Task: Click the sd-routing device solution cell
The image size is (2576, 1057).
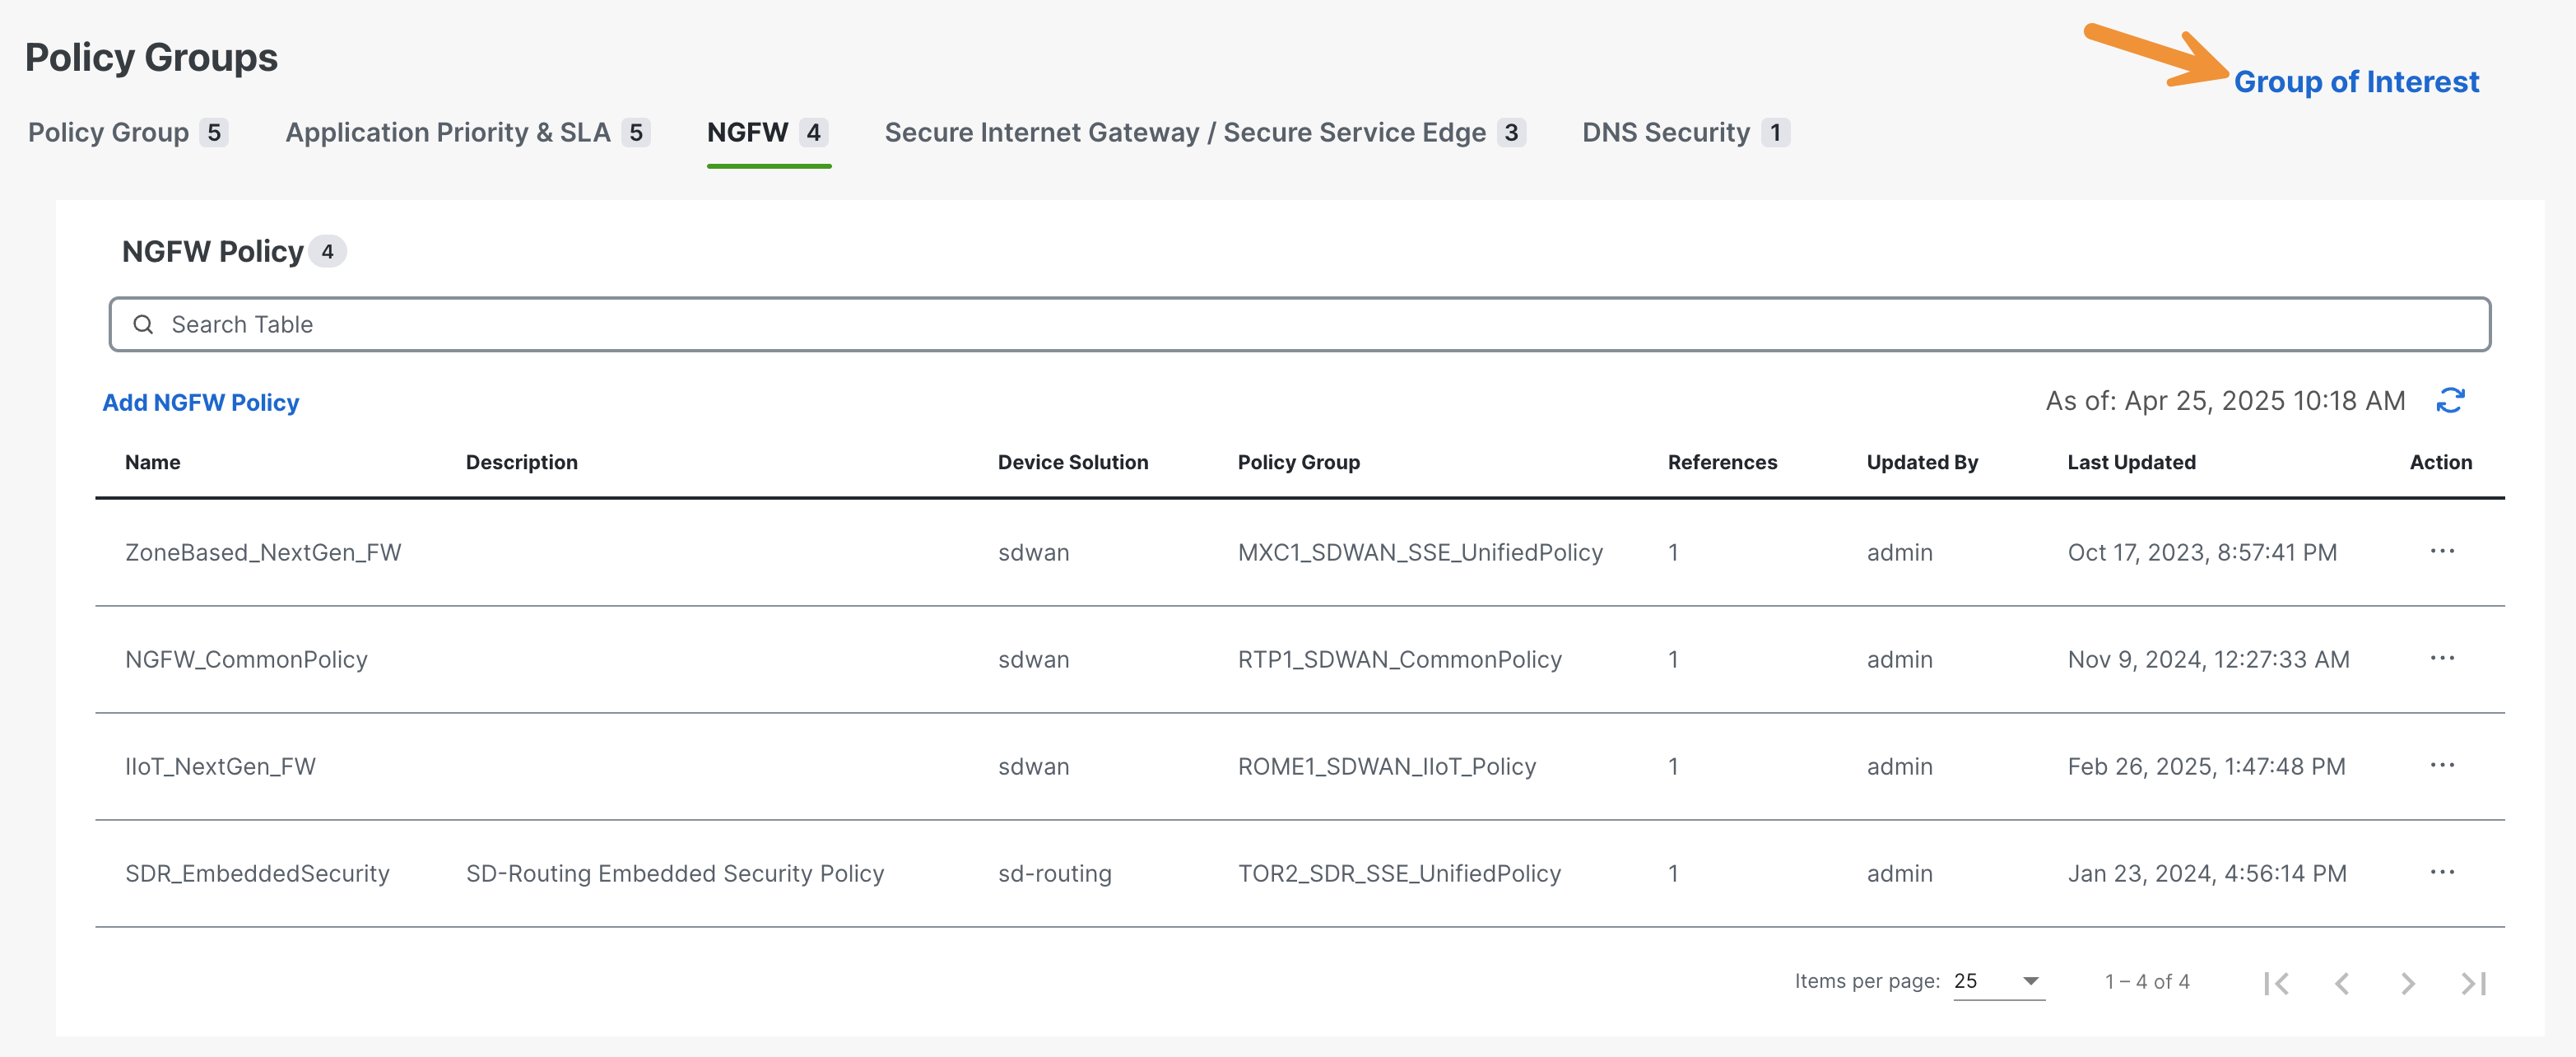Action: pyautogui.click(x=1055, y=873)
